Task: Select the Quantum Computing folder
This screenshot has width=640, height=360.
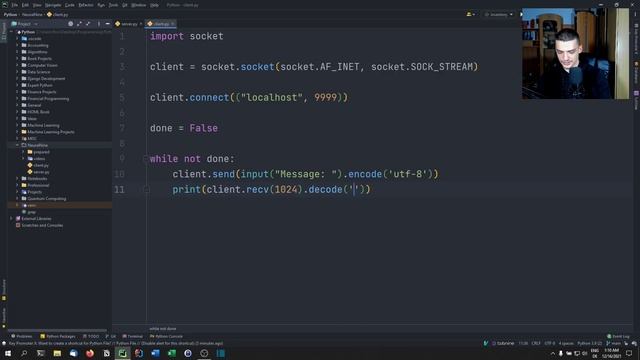Action: tap(47, 198)
